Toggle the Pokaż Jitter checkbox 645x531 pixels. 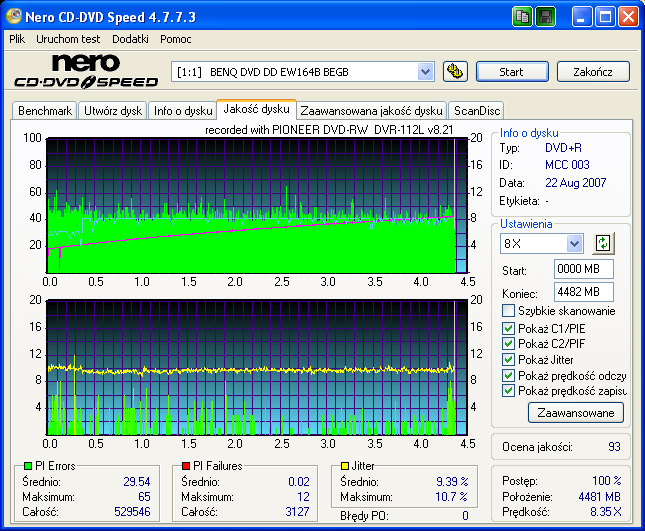pyautogui.click(x=509, y=359)
